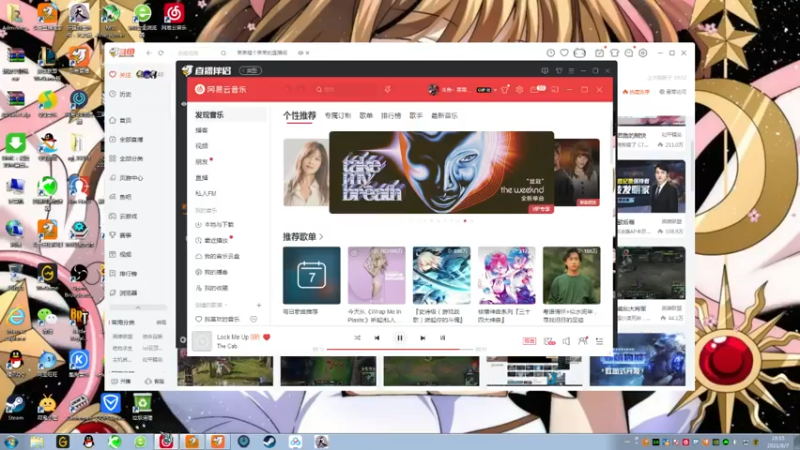Refresh the page in Huya window toolbar
The width and height of the screenshot is (800, 450).
click(x=161, y=53)
